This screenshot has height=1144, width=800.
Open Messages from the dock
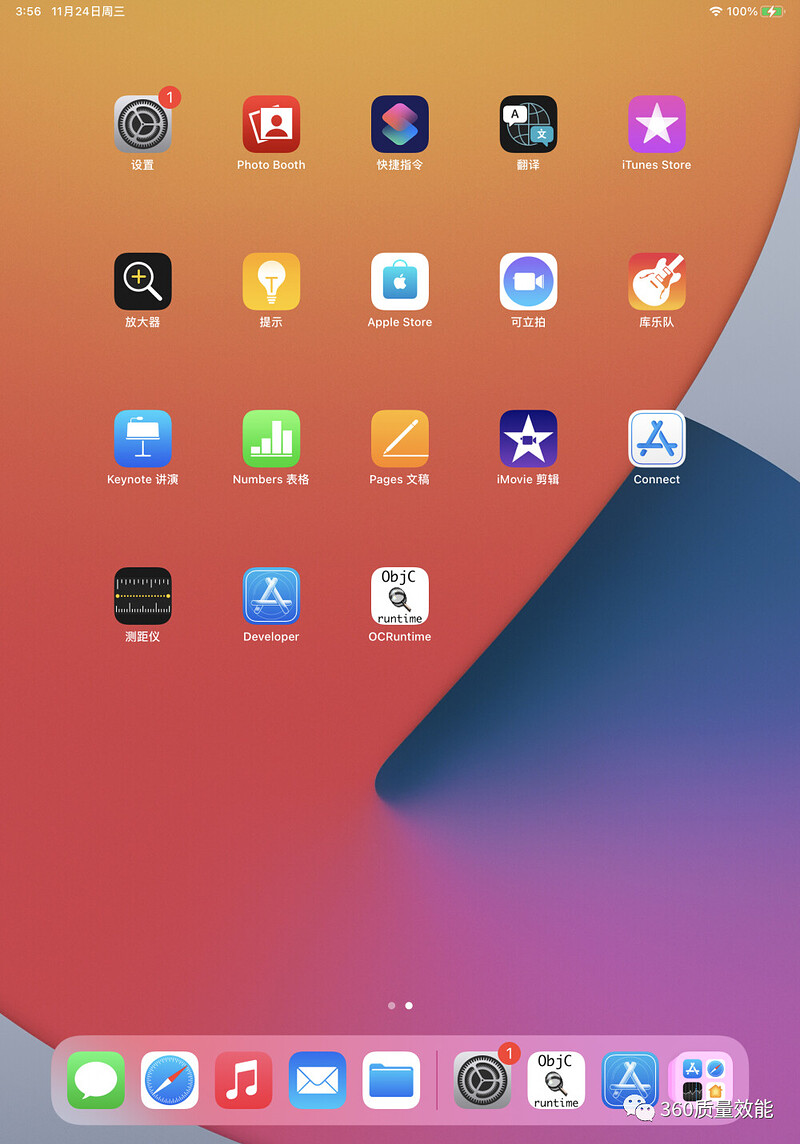[96, 1080]
